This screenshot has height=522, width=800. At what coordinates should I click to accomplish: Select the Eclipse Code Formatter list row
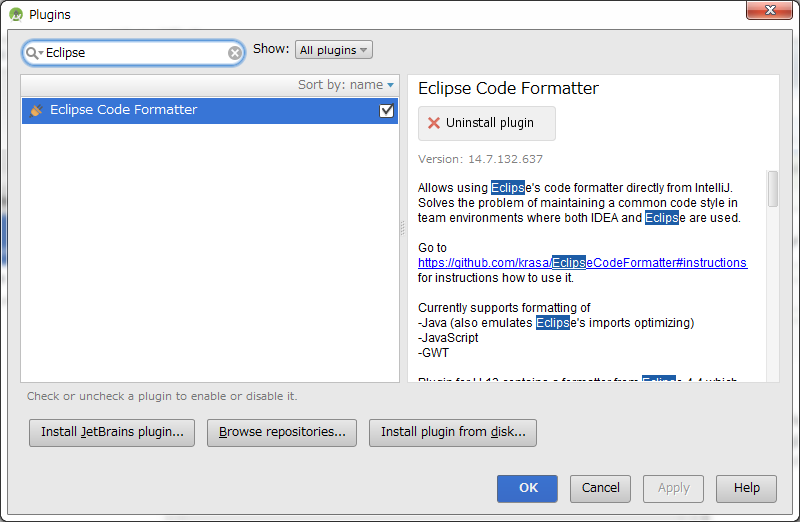pos(210,110)
